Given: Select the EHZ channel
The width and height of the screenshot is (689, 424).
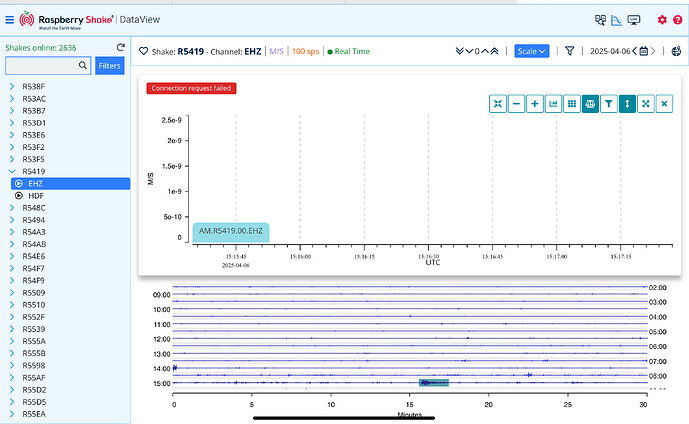Looking at the screenshot, I should coord(70,184).
